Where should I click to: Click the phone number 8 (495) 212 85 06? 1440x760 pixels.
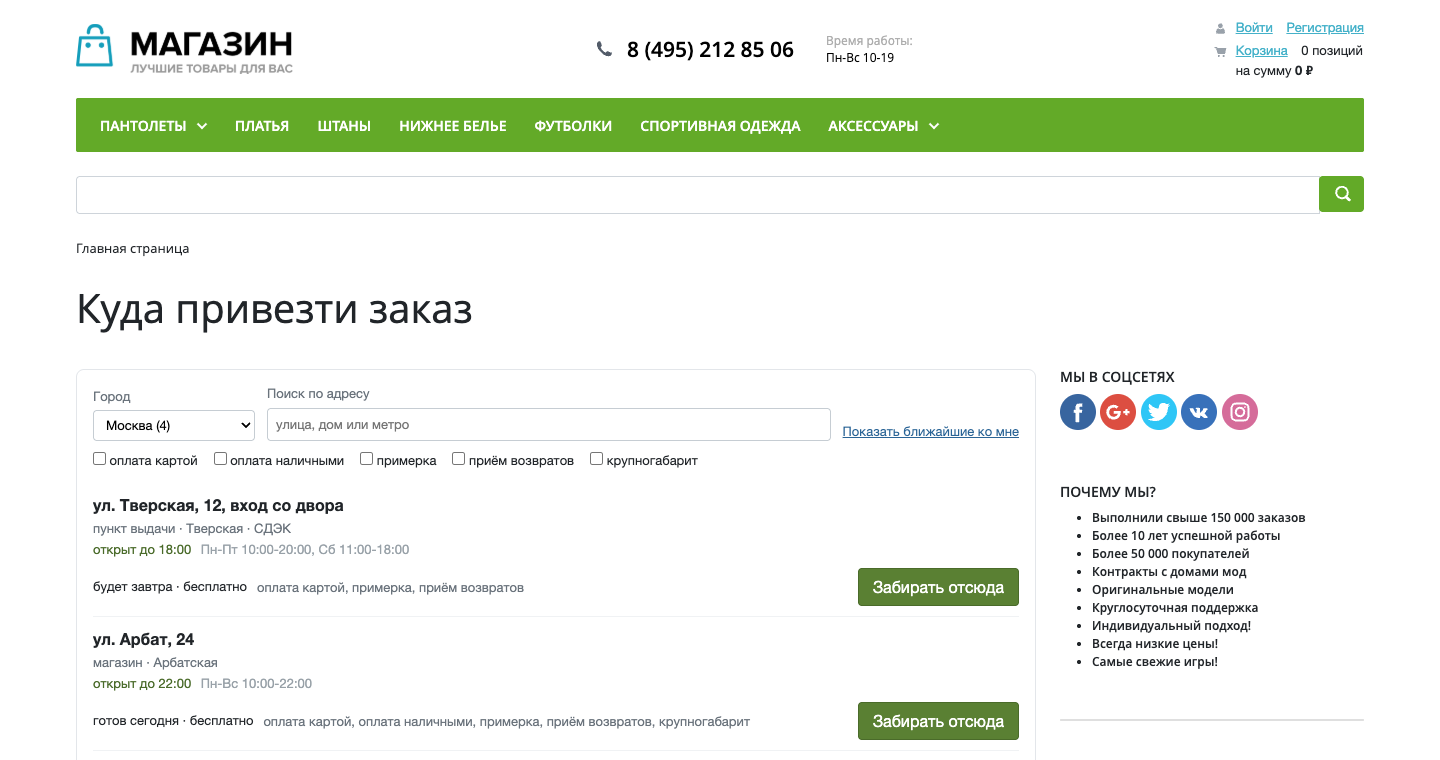click(x=710, y=49)
